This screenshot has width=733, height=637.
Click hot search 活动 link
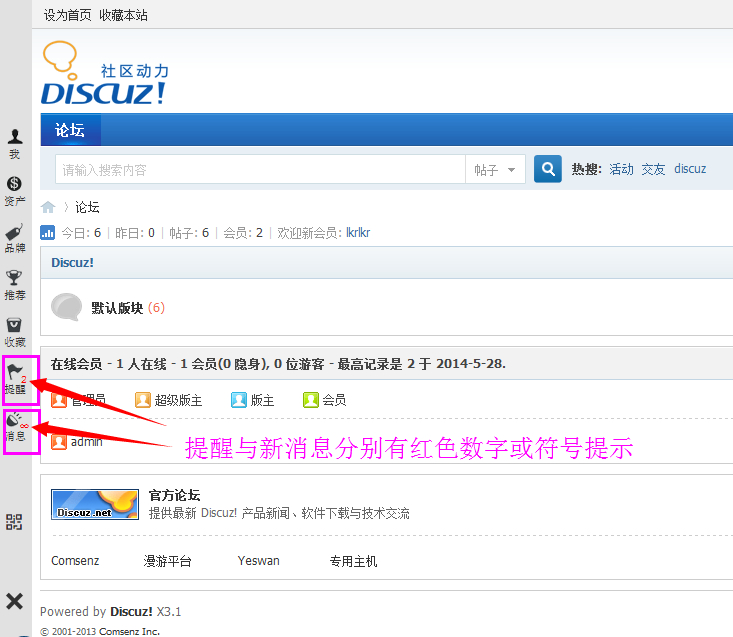point(621,169)
